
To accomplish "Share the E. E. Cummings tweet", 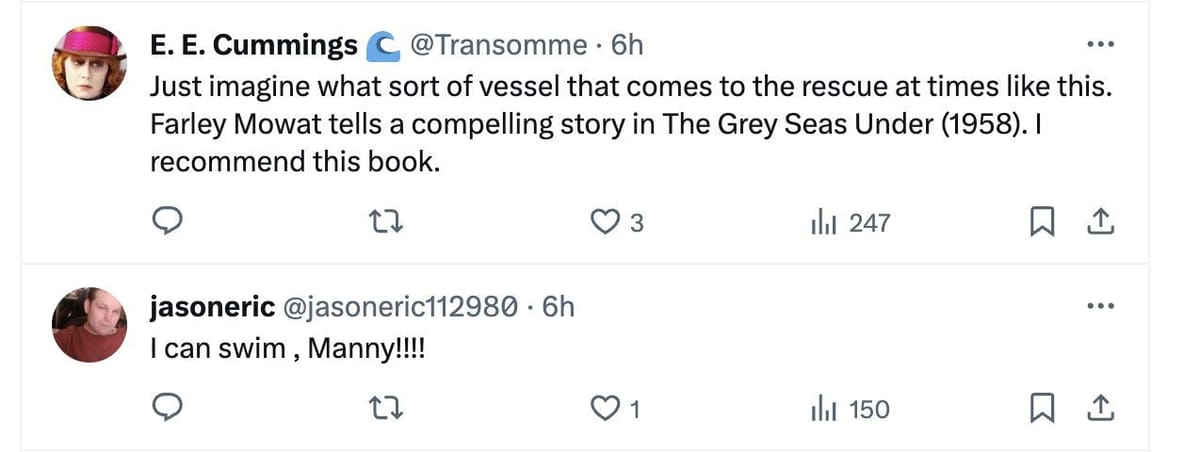I will (x=1100, y=223).
